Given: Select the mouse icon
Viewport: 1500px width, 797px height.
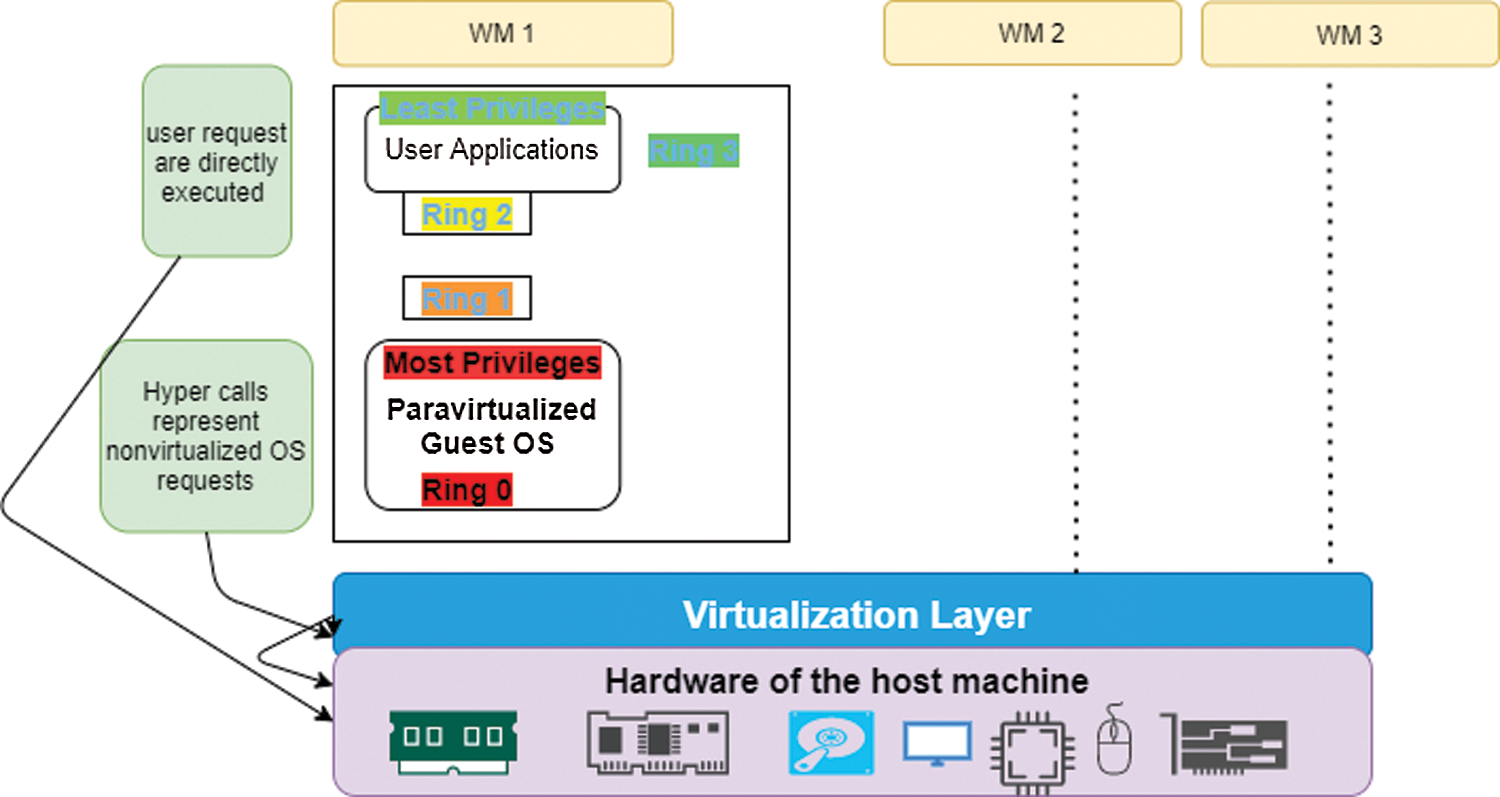Looking at the screenshot, I should 1111,740.
